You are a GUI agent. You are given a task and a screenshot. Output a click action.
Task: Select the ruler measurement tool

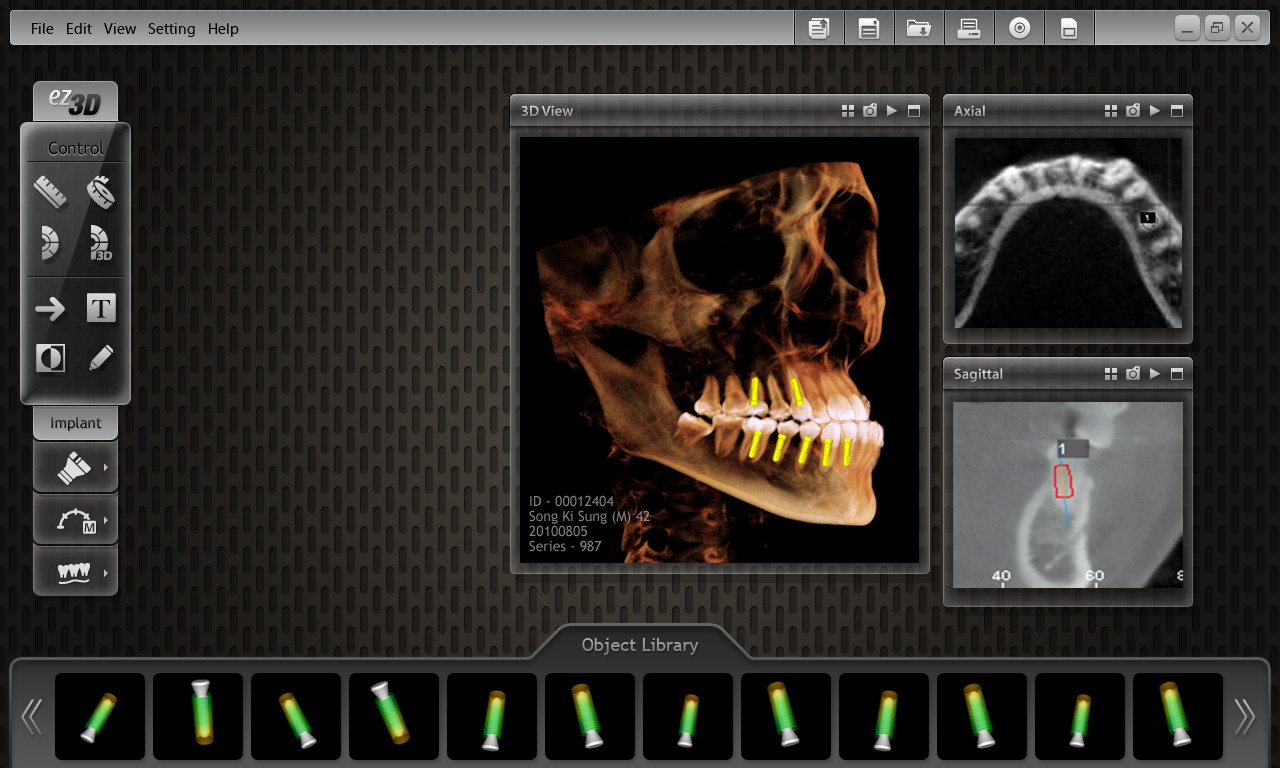[50, 191]
